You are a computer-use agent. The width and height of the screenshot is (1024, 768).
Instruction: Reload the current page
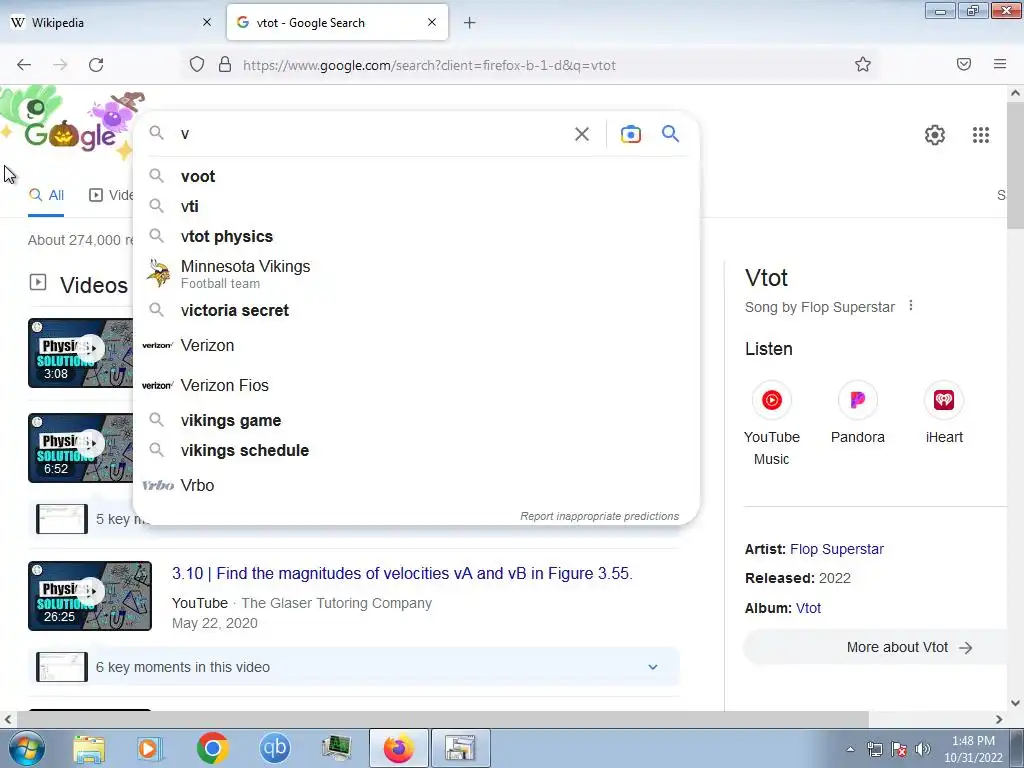[x=96, y=65]
